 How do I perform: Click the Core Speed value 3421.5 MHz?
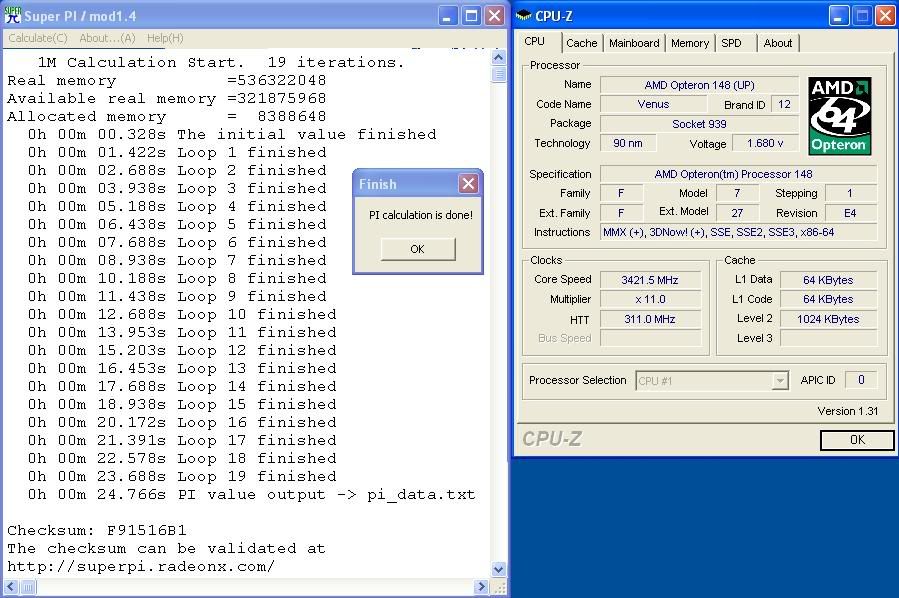(650, 280)
